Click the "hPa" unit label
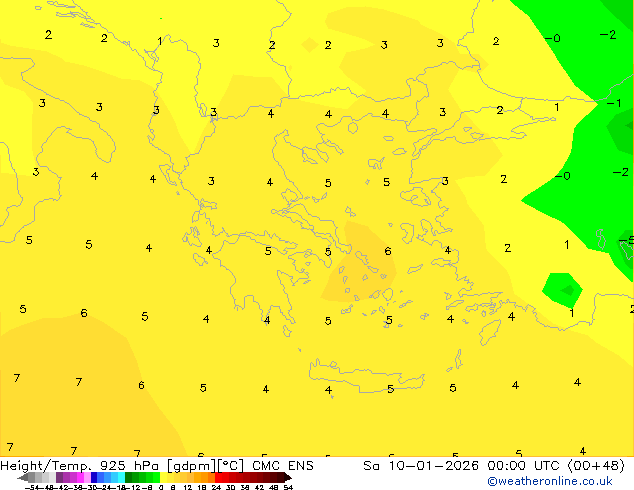Screen dimensions: 634x490 pos(148,466)
